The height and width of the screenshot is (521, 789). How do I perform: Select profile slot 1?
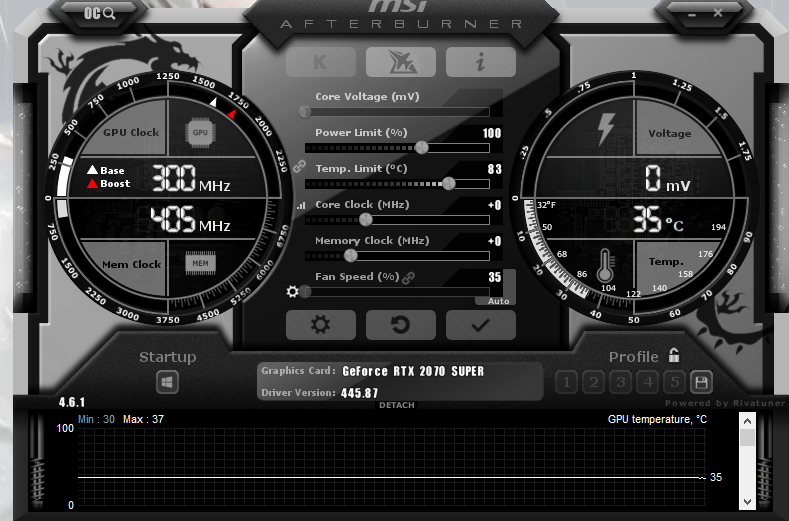coord(567,383)
